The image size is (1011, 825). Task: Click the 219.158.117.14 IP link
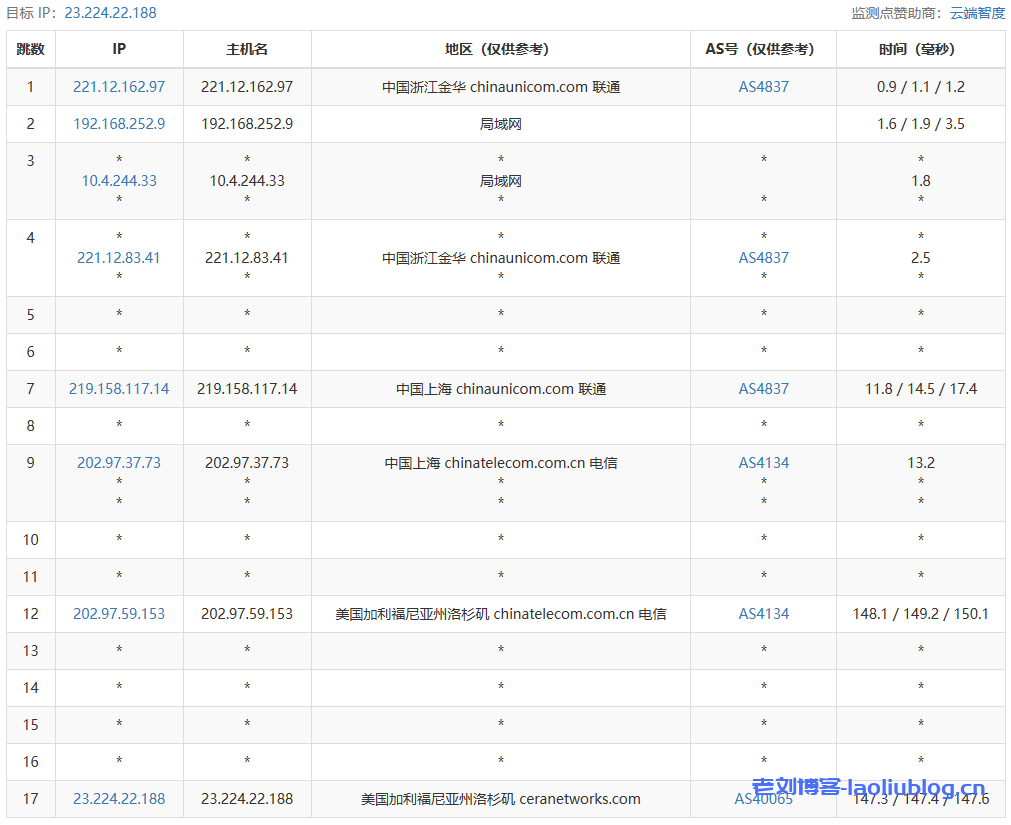(119, 389)
